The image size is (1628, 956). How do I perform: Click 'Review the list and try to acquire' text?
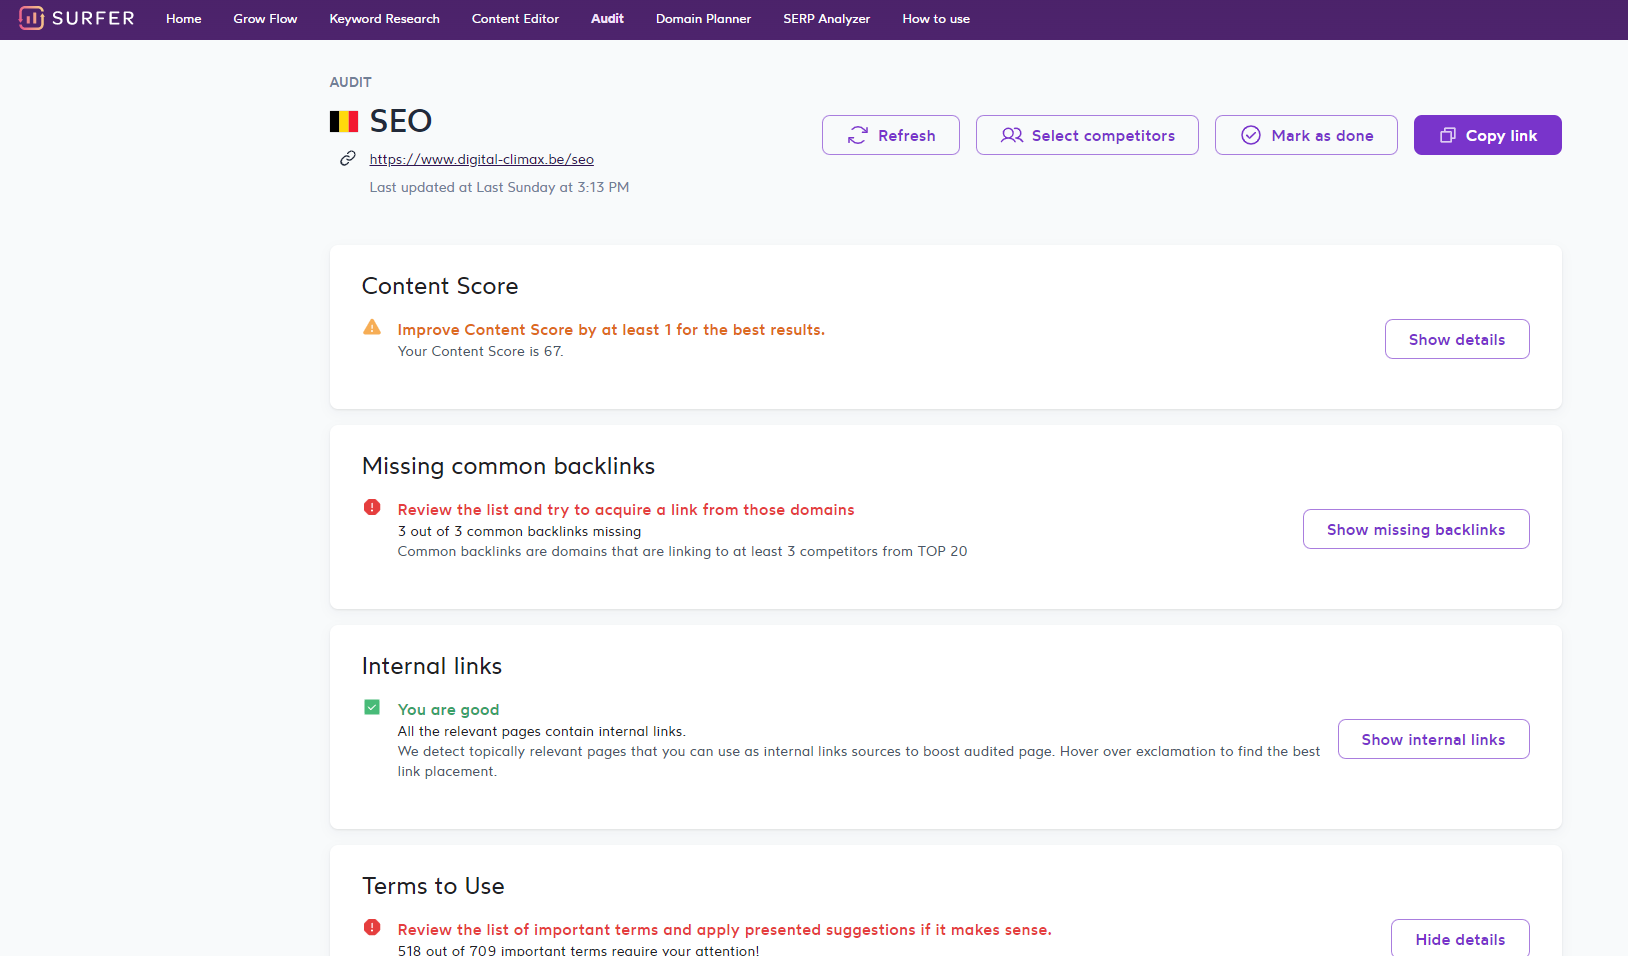tap(626, 510)
